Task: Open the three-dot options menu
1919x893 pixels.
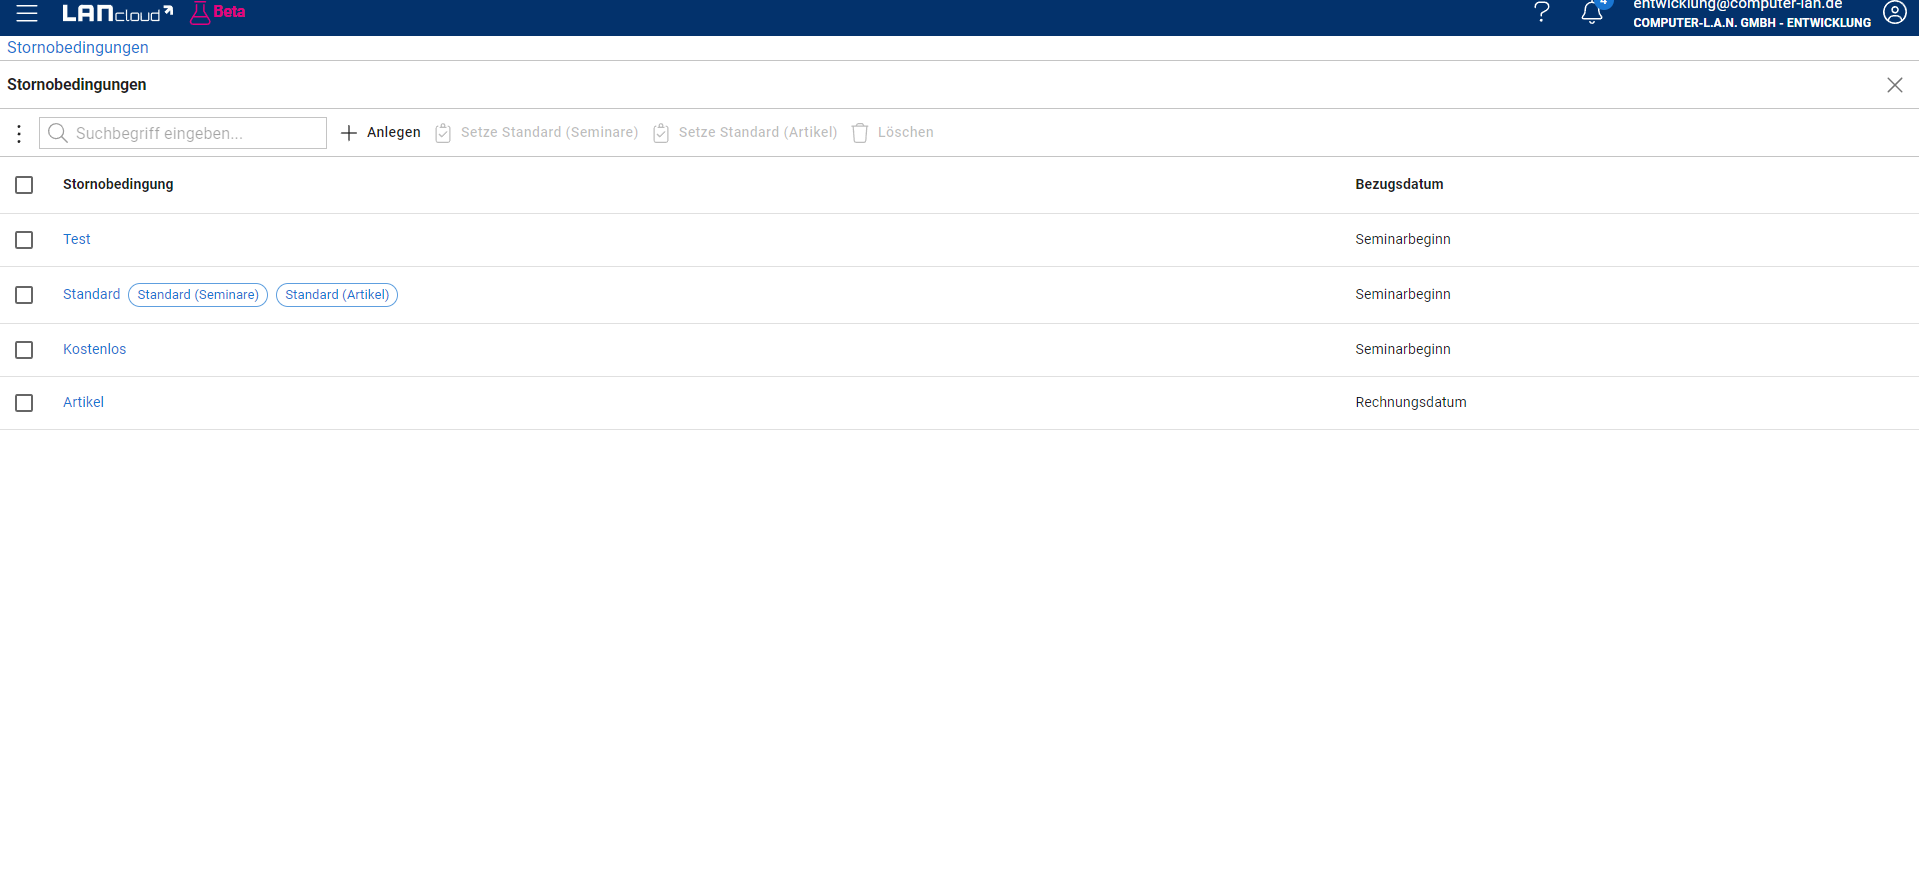Action: point(19,133)
